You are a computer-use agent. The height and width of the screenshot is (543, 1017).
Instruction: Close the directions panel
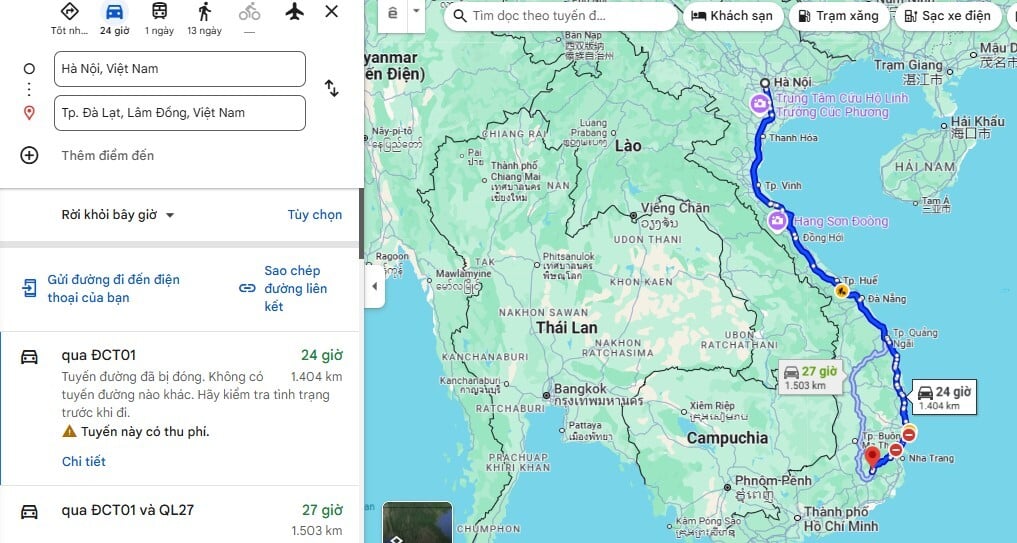click(331, 11)
